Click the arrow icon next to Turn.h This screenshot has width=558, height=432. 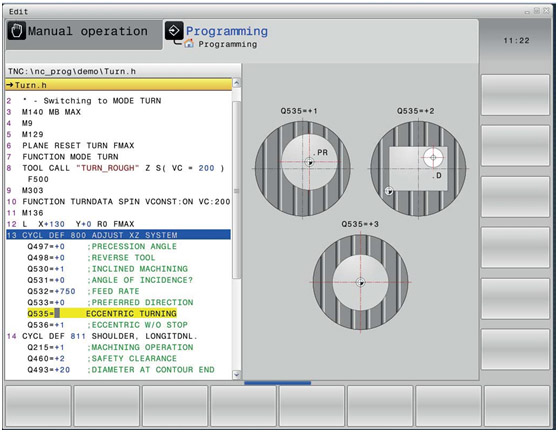(10, 85)
